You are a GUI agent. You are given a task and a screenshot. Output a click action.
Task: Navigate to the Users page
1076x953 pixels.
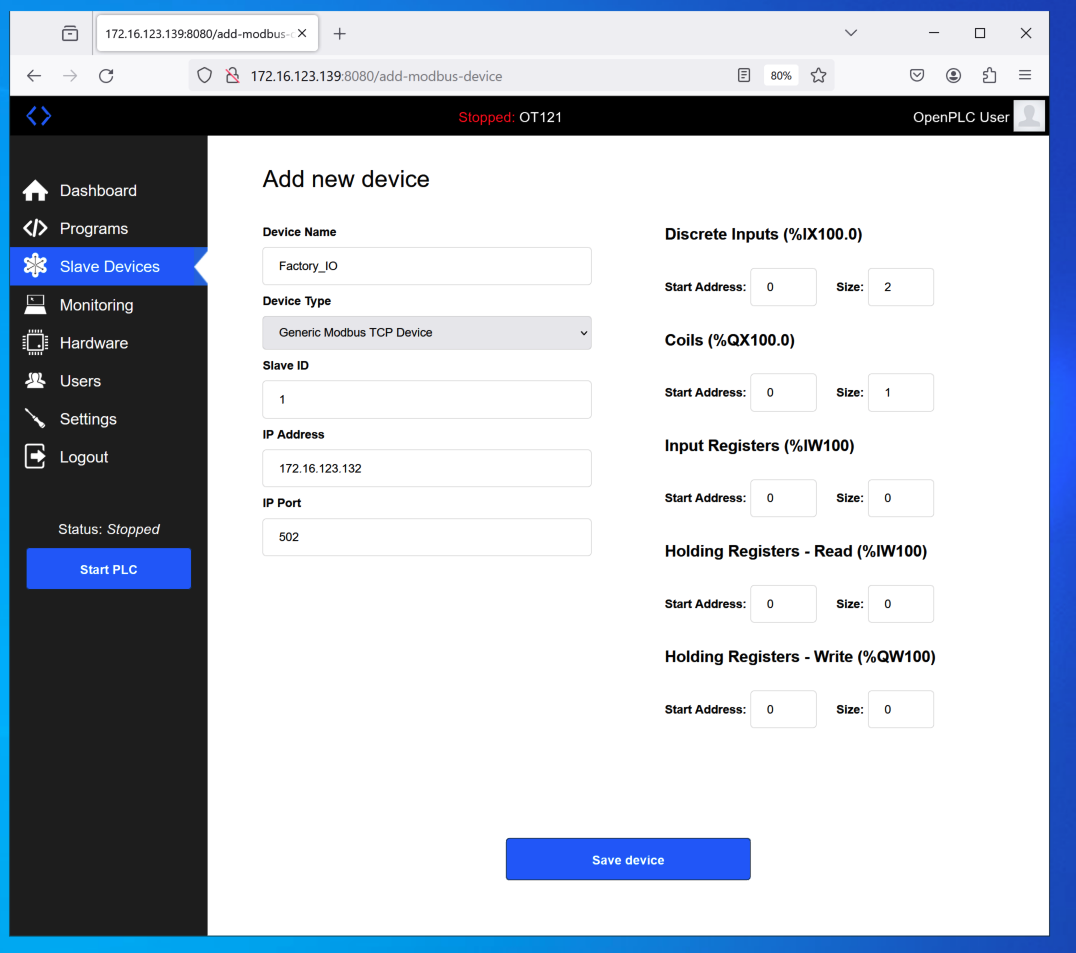(80, 381)
